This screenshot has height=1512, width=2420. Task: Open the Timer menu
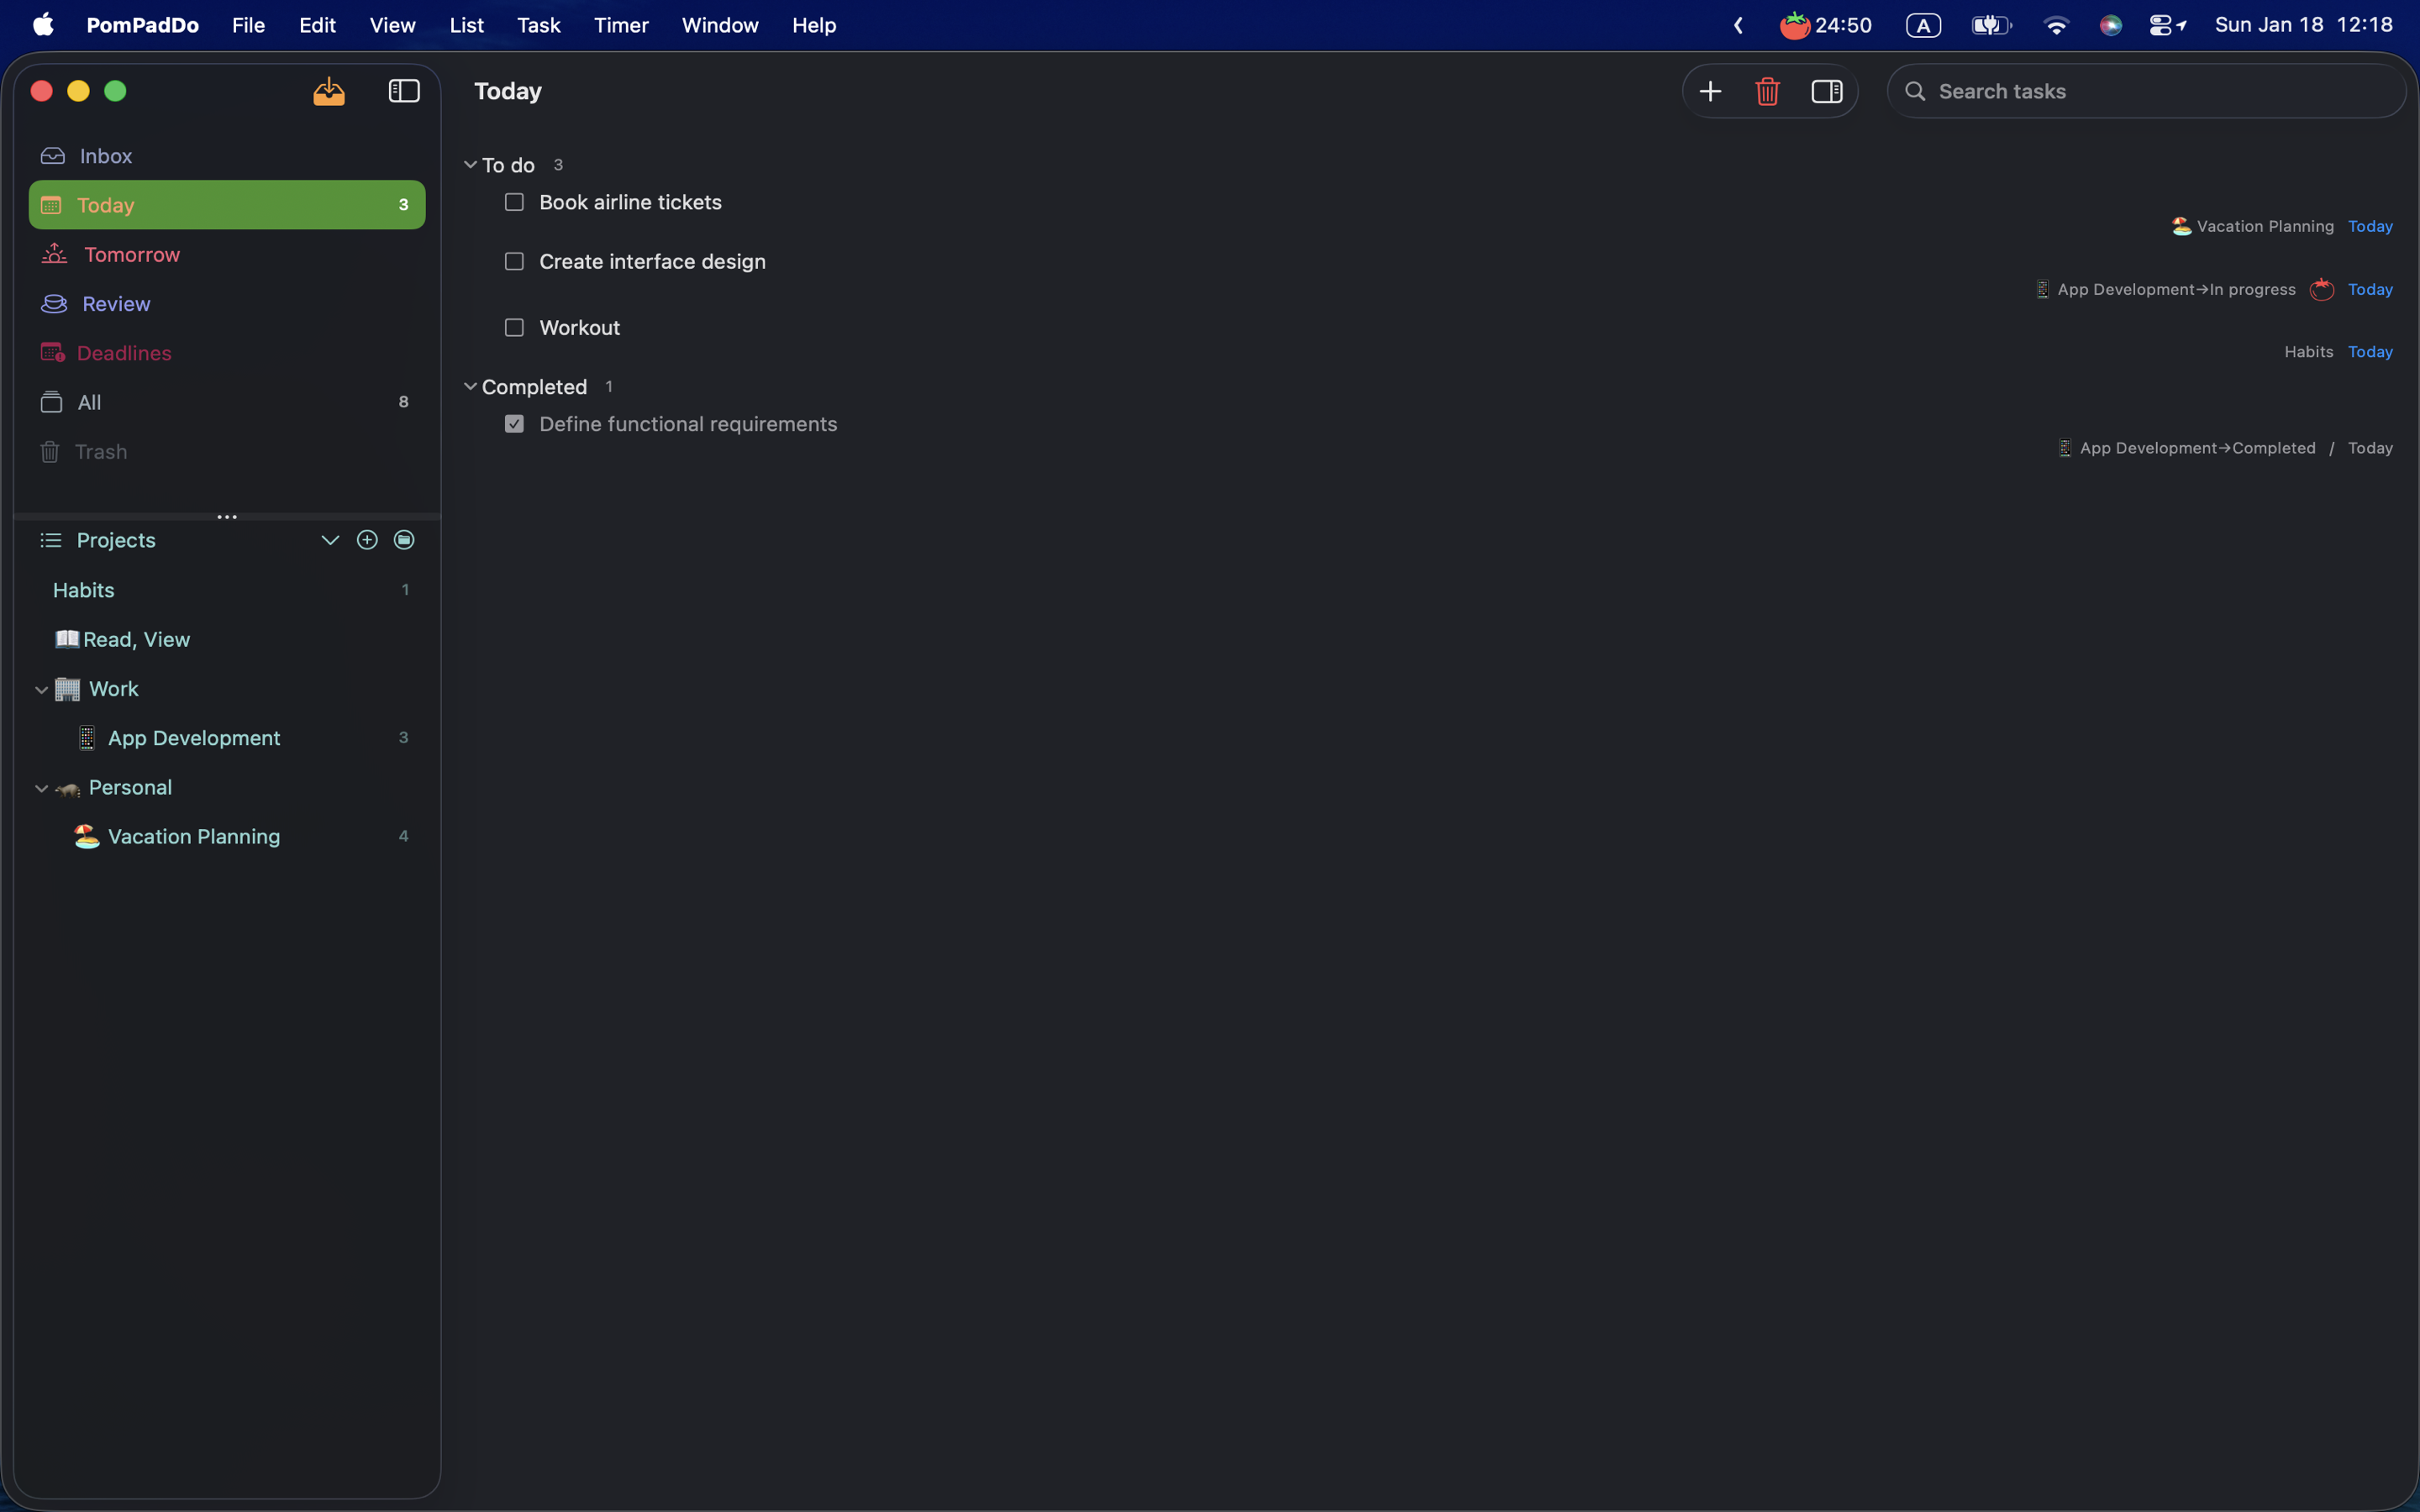click(x=620, y=25)
